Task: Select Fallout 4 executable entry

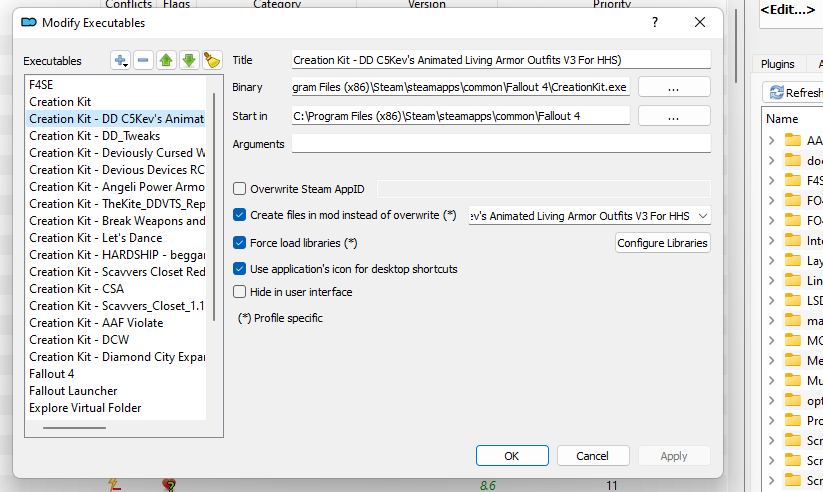Action: tap(115, 374)
